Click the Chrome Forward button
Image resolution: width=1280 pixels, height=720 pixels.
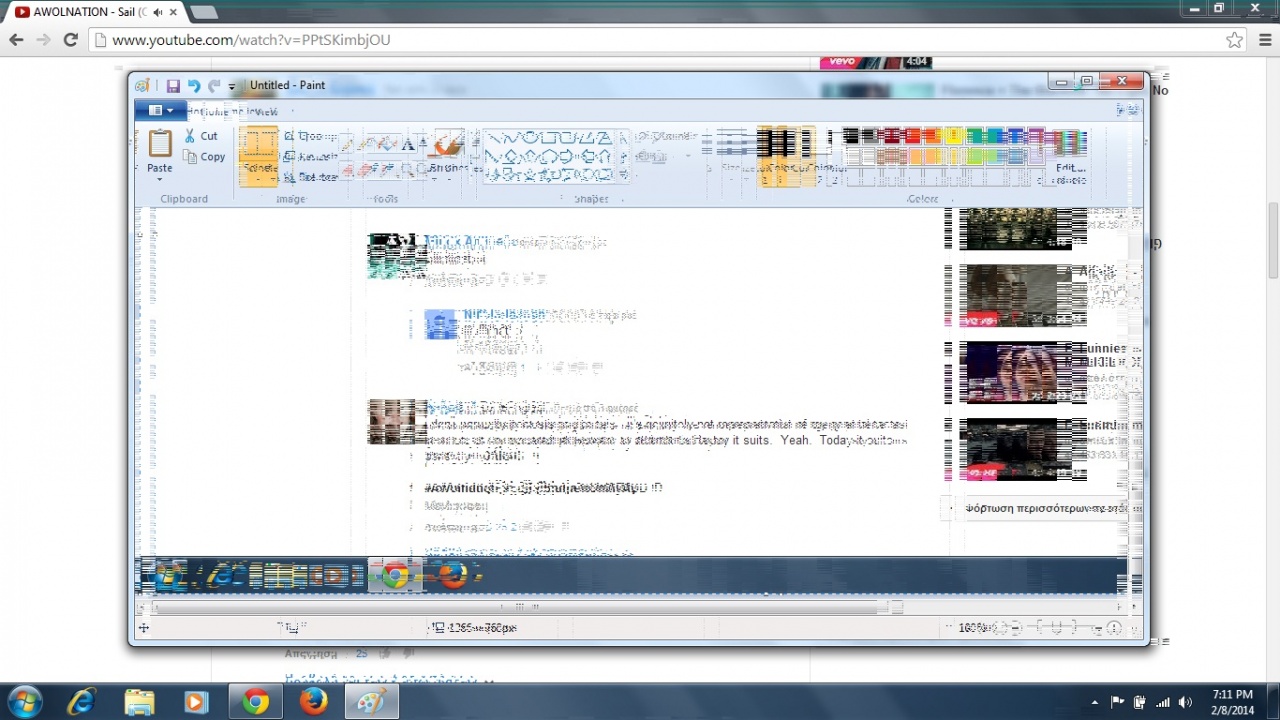(43, 40)
